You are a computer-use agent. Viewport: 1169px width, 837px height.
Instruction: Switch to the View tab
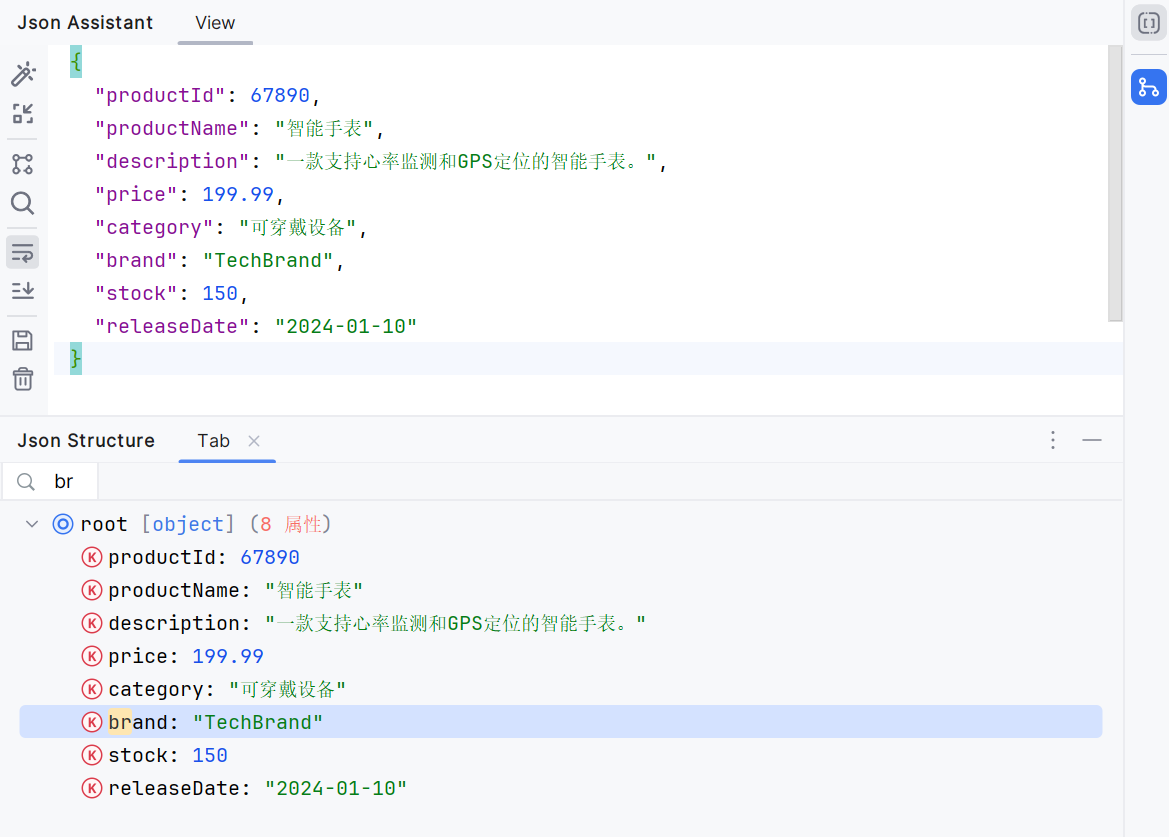pyautogui.click(x=214, y=22)
